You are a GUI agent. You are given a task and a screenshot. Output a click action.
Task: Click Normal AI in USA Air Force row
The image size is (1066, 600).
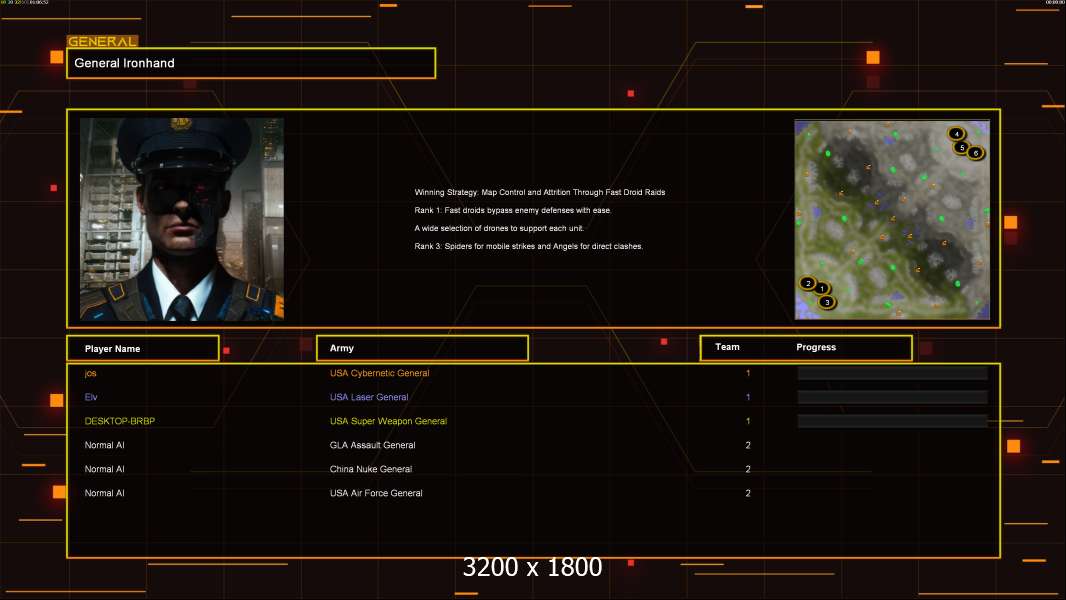(x=105, y=493)
